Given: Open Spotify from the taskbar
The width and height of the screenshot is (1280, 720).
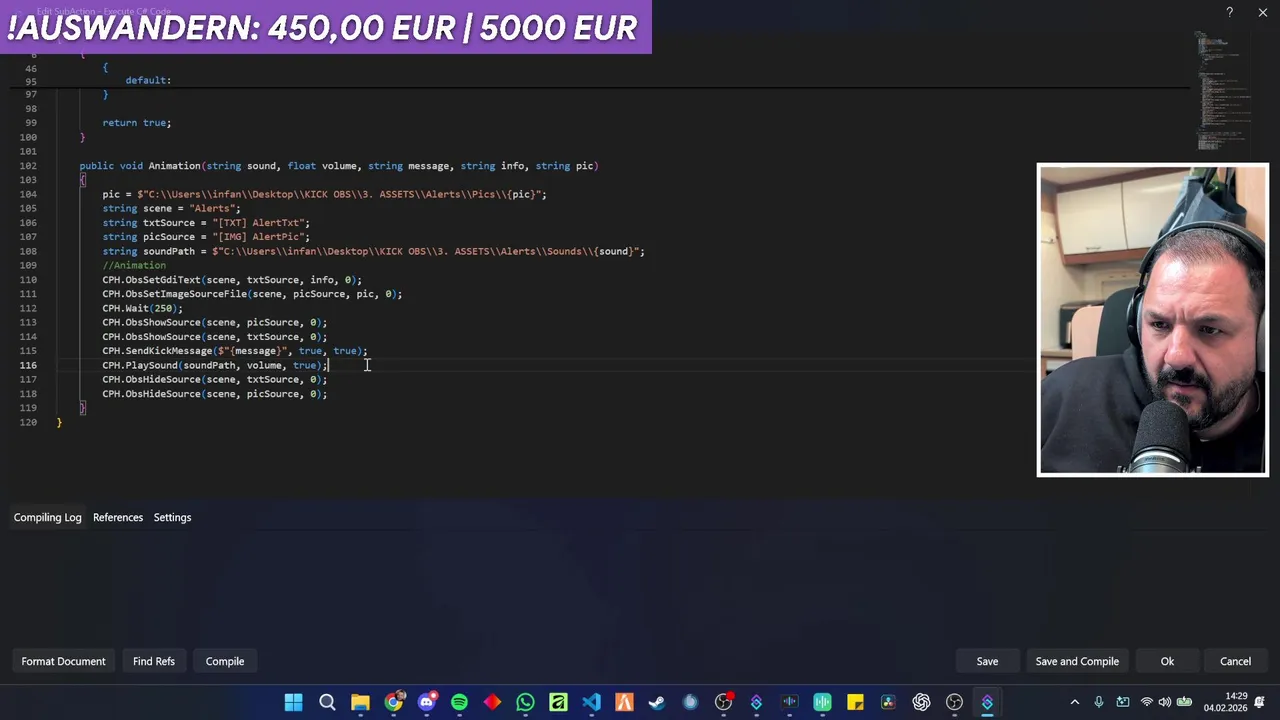Looking at the screenshot, I should tap(459, 702).
